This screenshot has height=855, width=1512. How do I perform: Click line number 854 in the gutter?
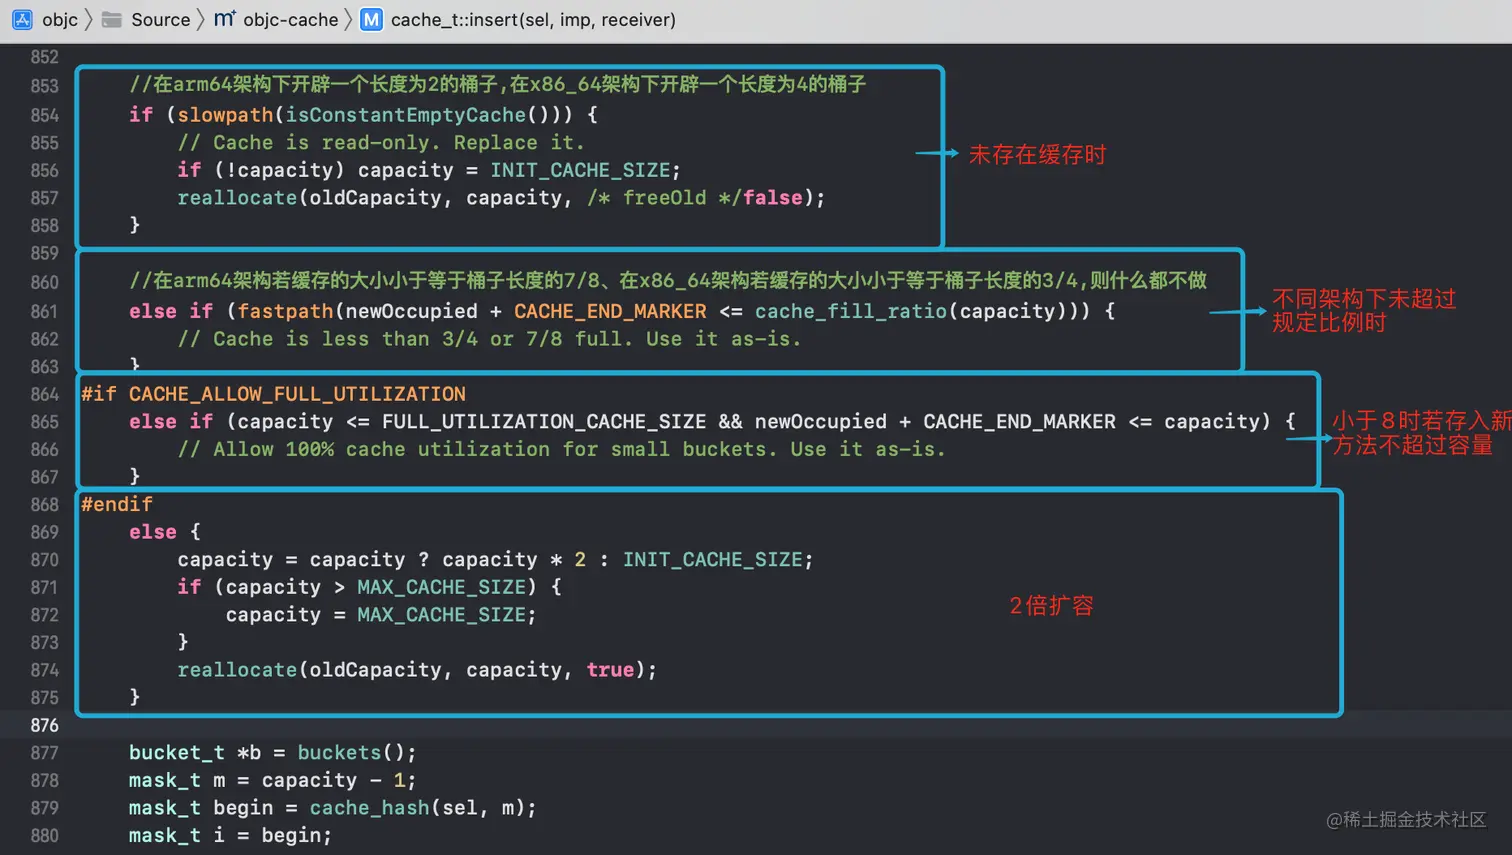tap(44, 115)
